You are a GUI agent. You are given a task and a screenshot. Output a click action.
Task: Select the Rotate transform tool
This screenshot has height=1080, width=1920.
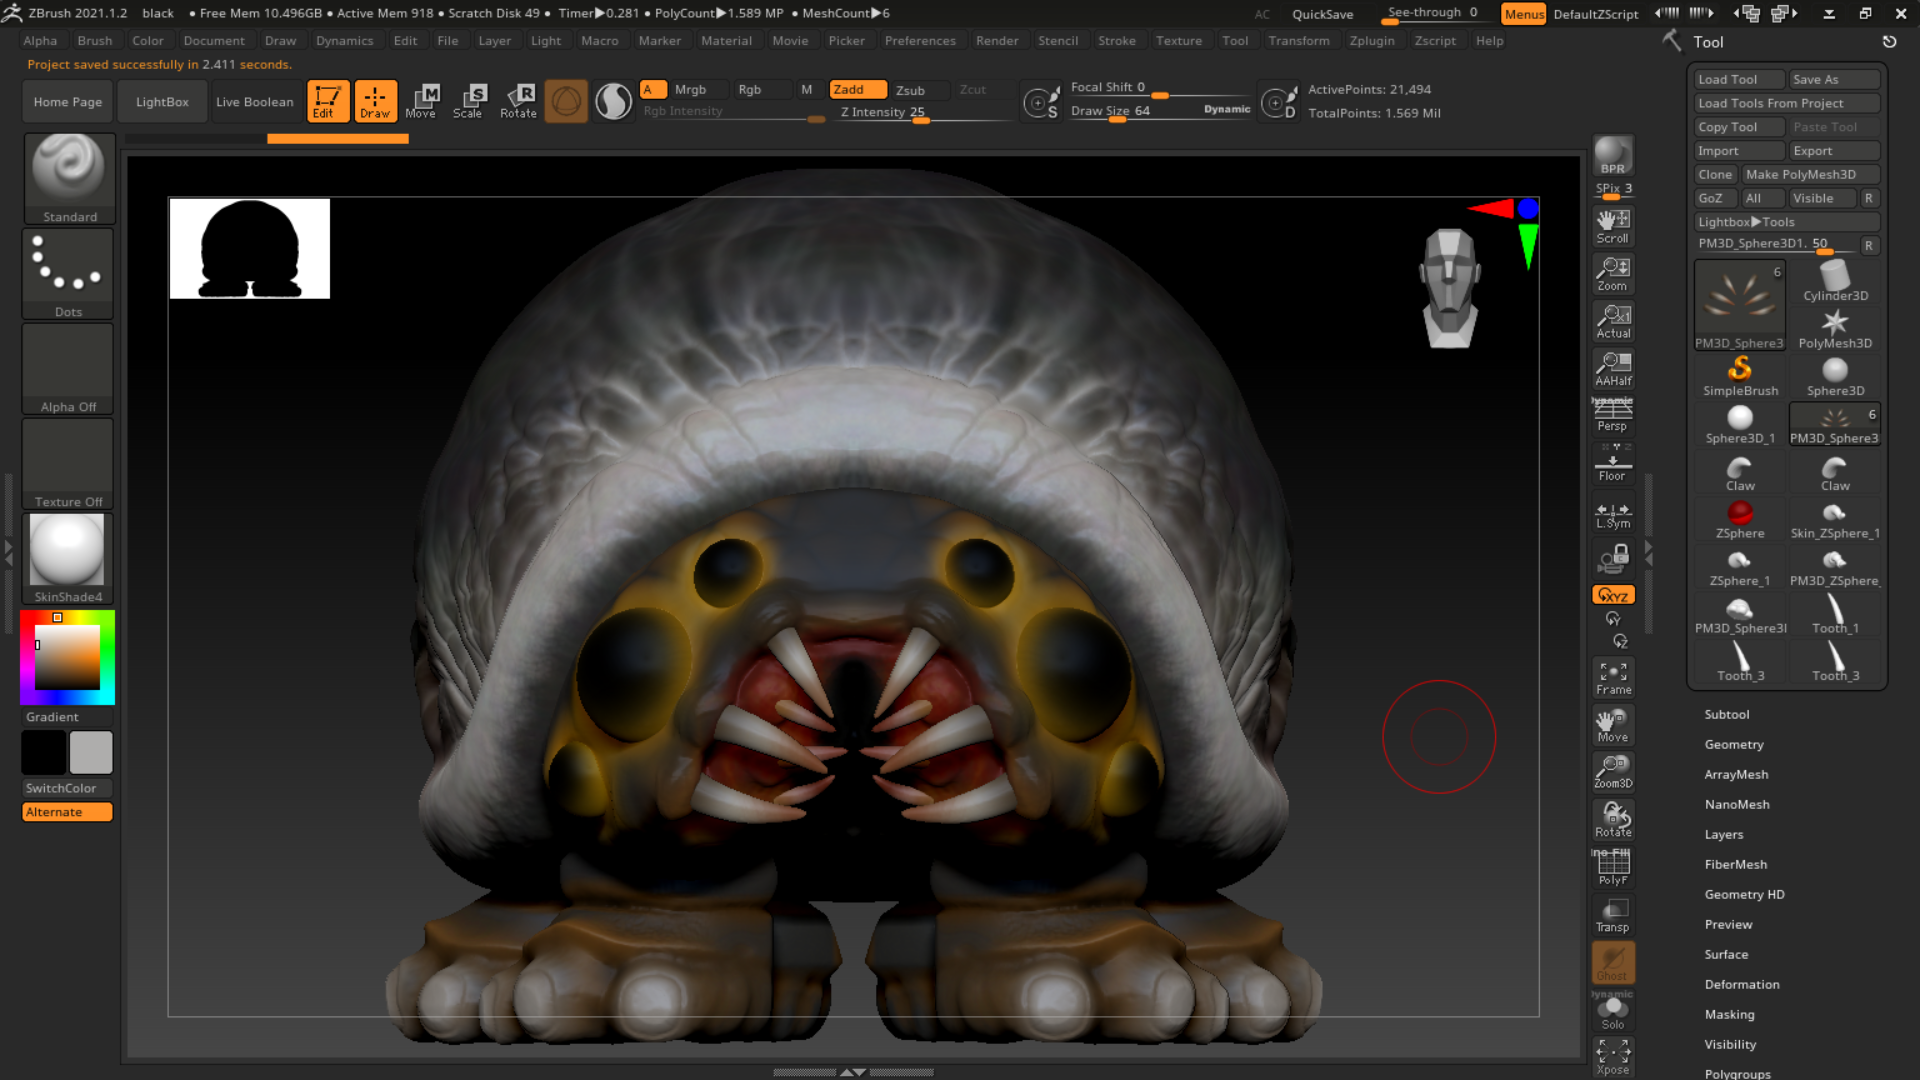518,100
